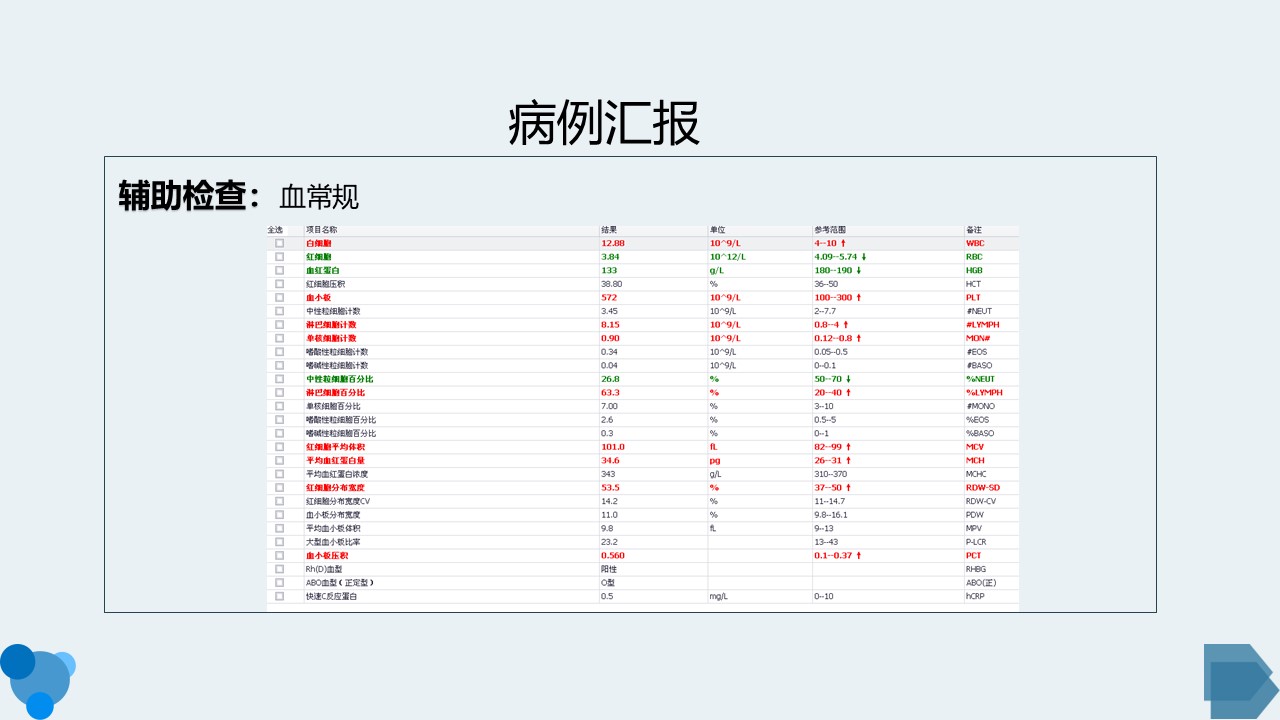Image resolution: width=1280 pixels, height=720 pixels.
Task: Click the 参考范围 column header
Action: click(830, 230)
